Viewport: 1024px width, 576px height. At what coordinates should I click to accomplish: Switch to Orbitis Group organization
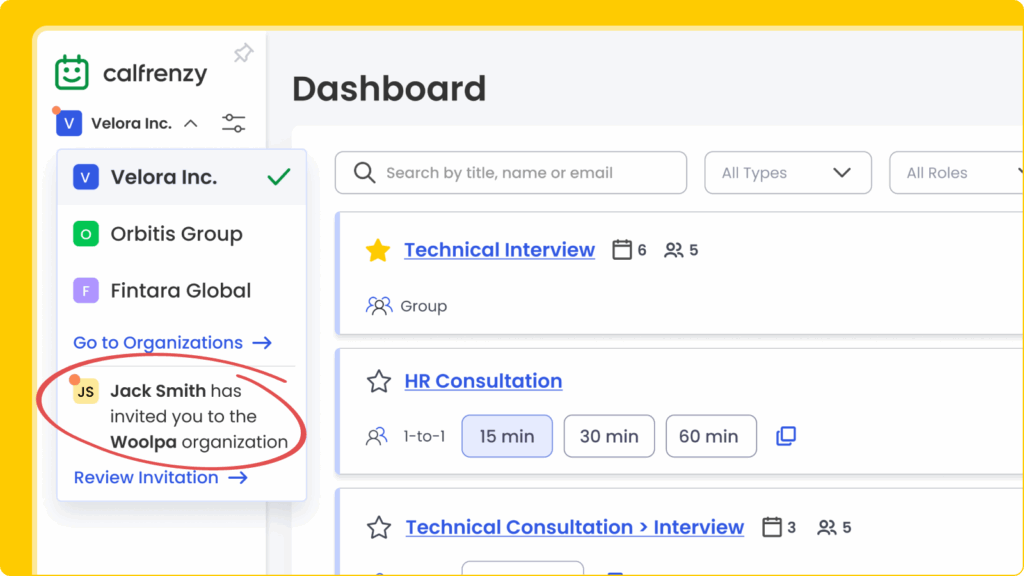(176, 234)
